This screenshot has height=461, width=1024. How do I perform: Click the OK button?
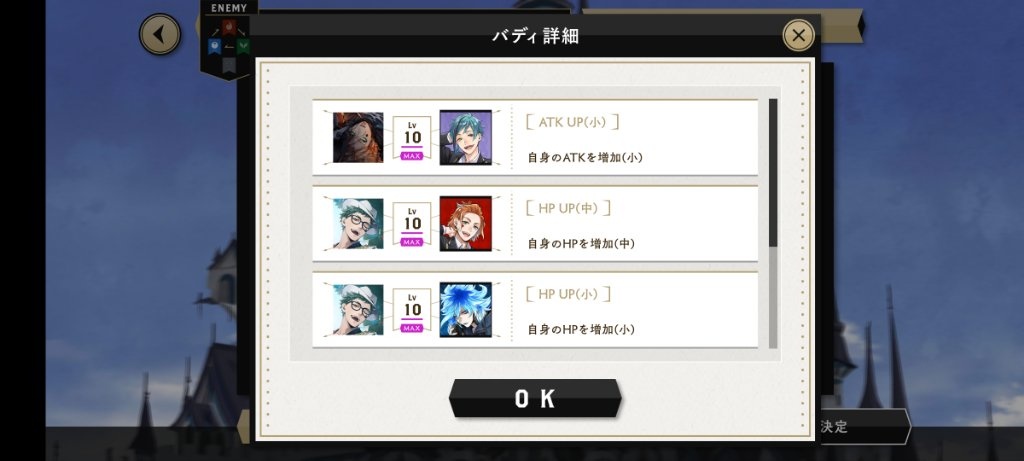pos(535,398)
